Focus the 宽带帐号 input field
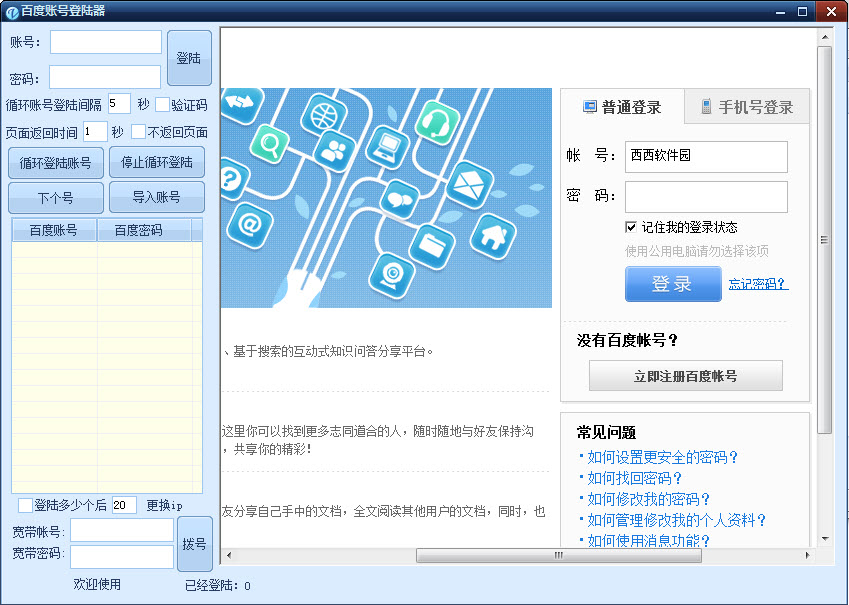This screenshot has height=605, width=849. click(122, 530)
